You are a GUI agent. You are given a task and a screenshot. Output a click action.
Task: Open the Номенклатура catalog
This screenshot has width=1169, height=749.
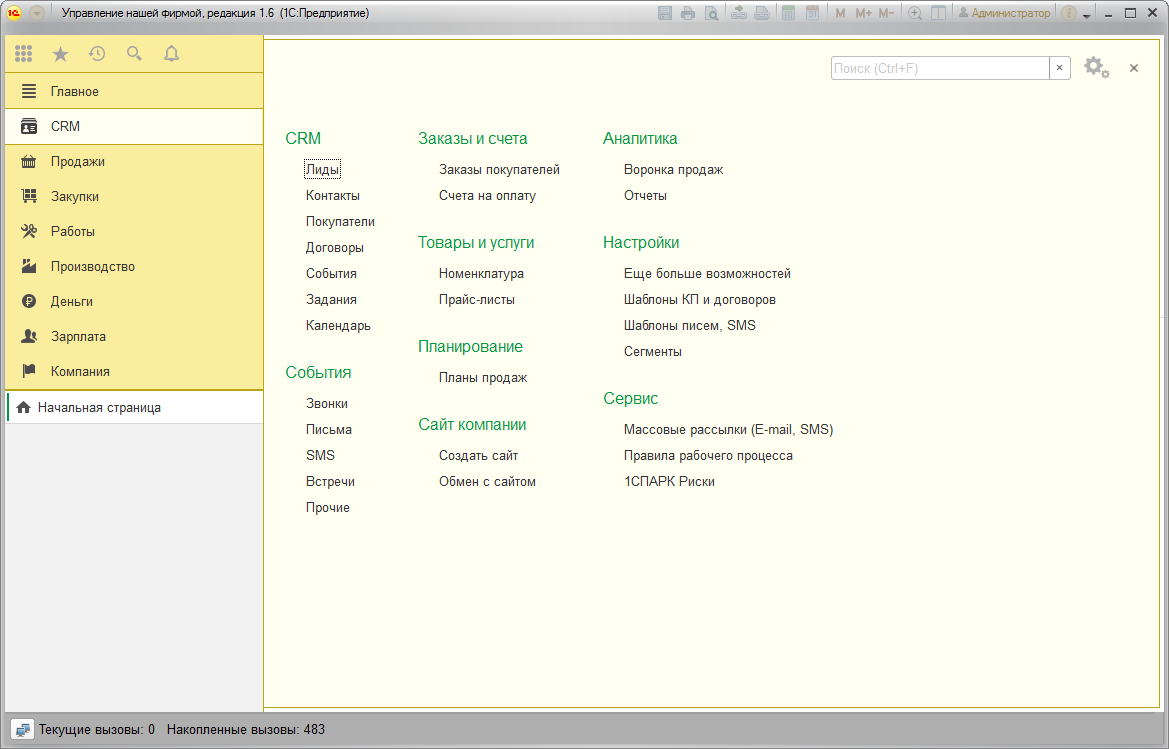(x=481, y=274)
